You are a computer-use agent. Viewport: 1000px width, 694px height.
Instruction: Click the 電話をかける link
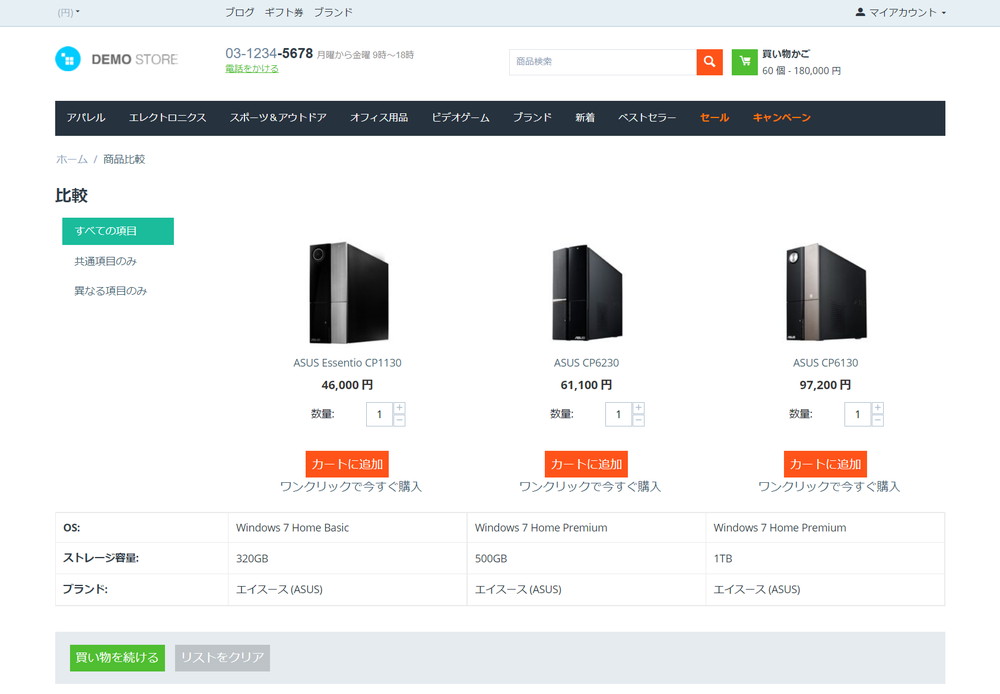(x=251, y=68)
